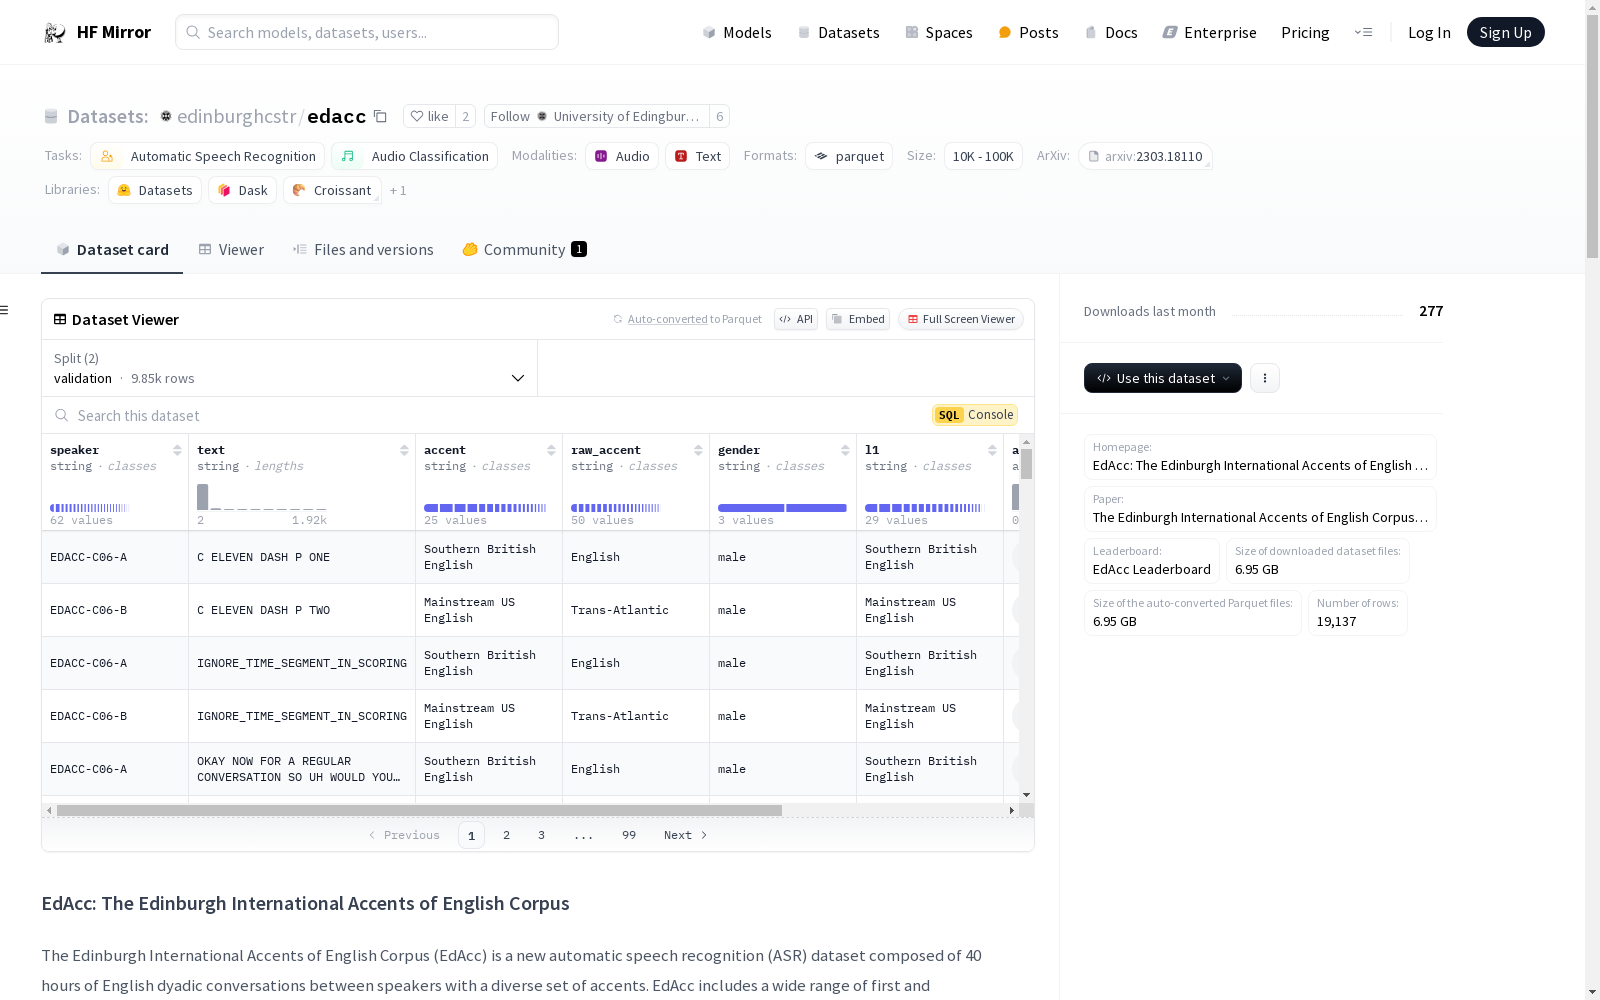View the Pricing page
Image resolution: width=1600 pixels, height=1000 pixels.
[x=1305, y=32]
